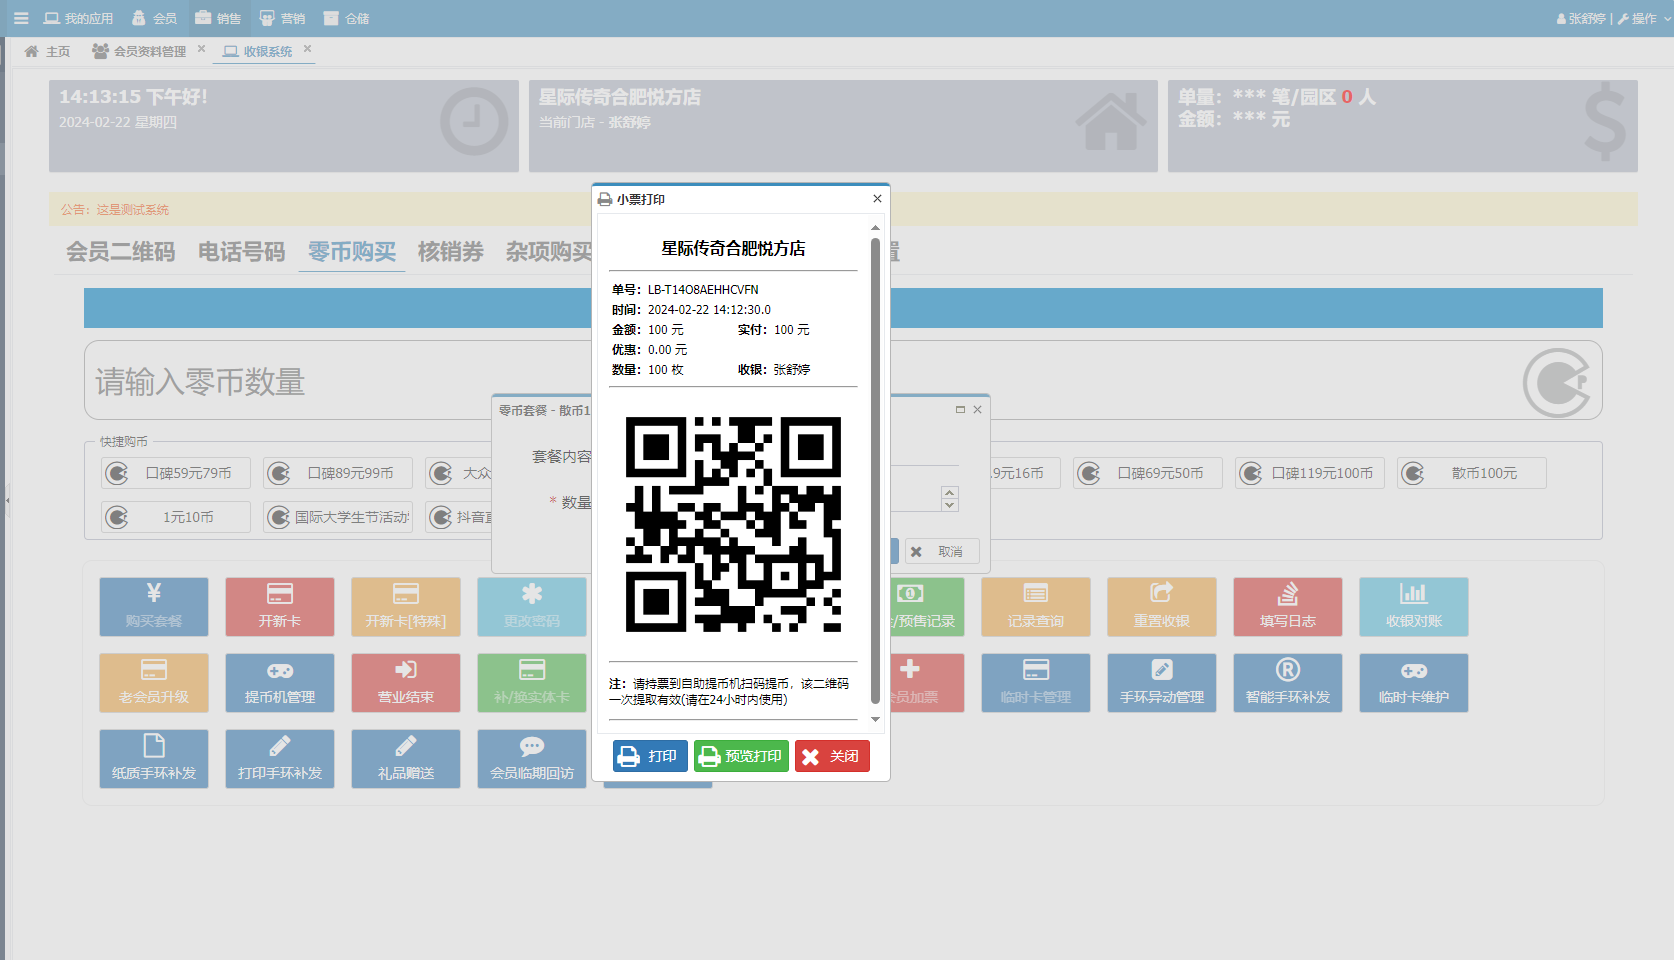
Task: Open the 填写日志 tile
Action: tap(1288, 607)
